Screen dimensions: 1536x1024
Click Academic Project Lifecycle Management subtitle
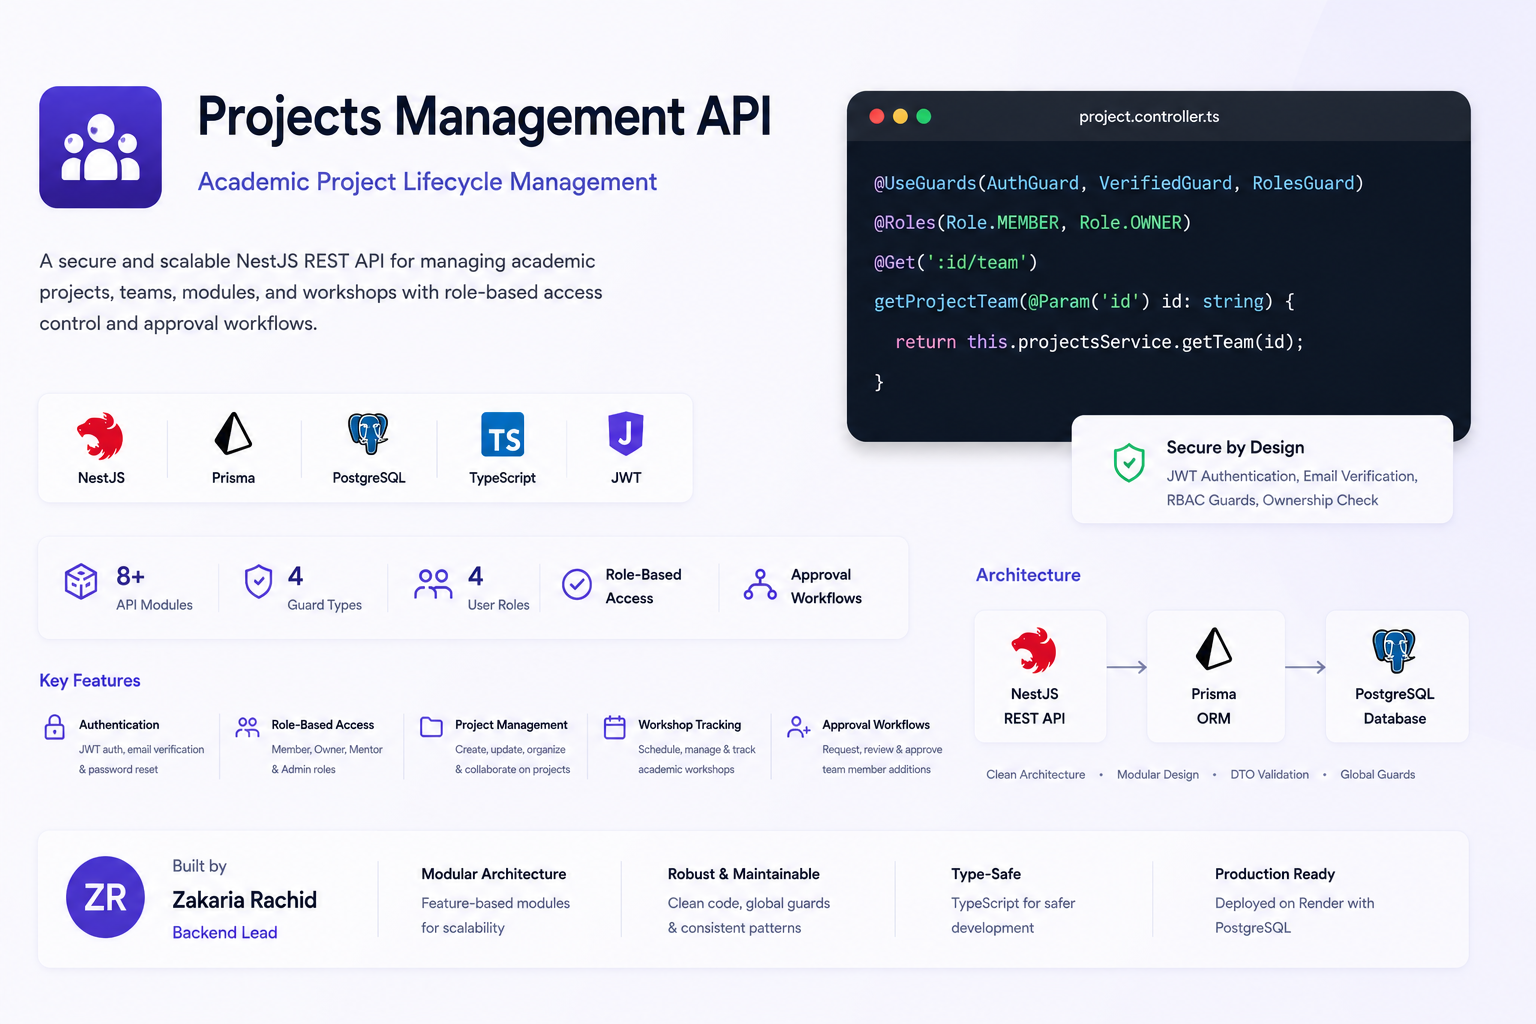[x=427, y=182]
